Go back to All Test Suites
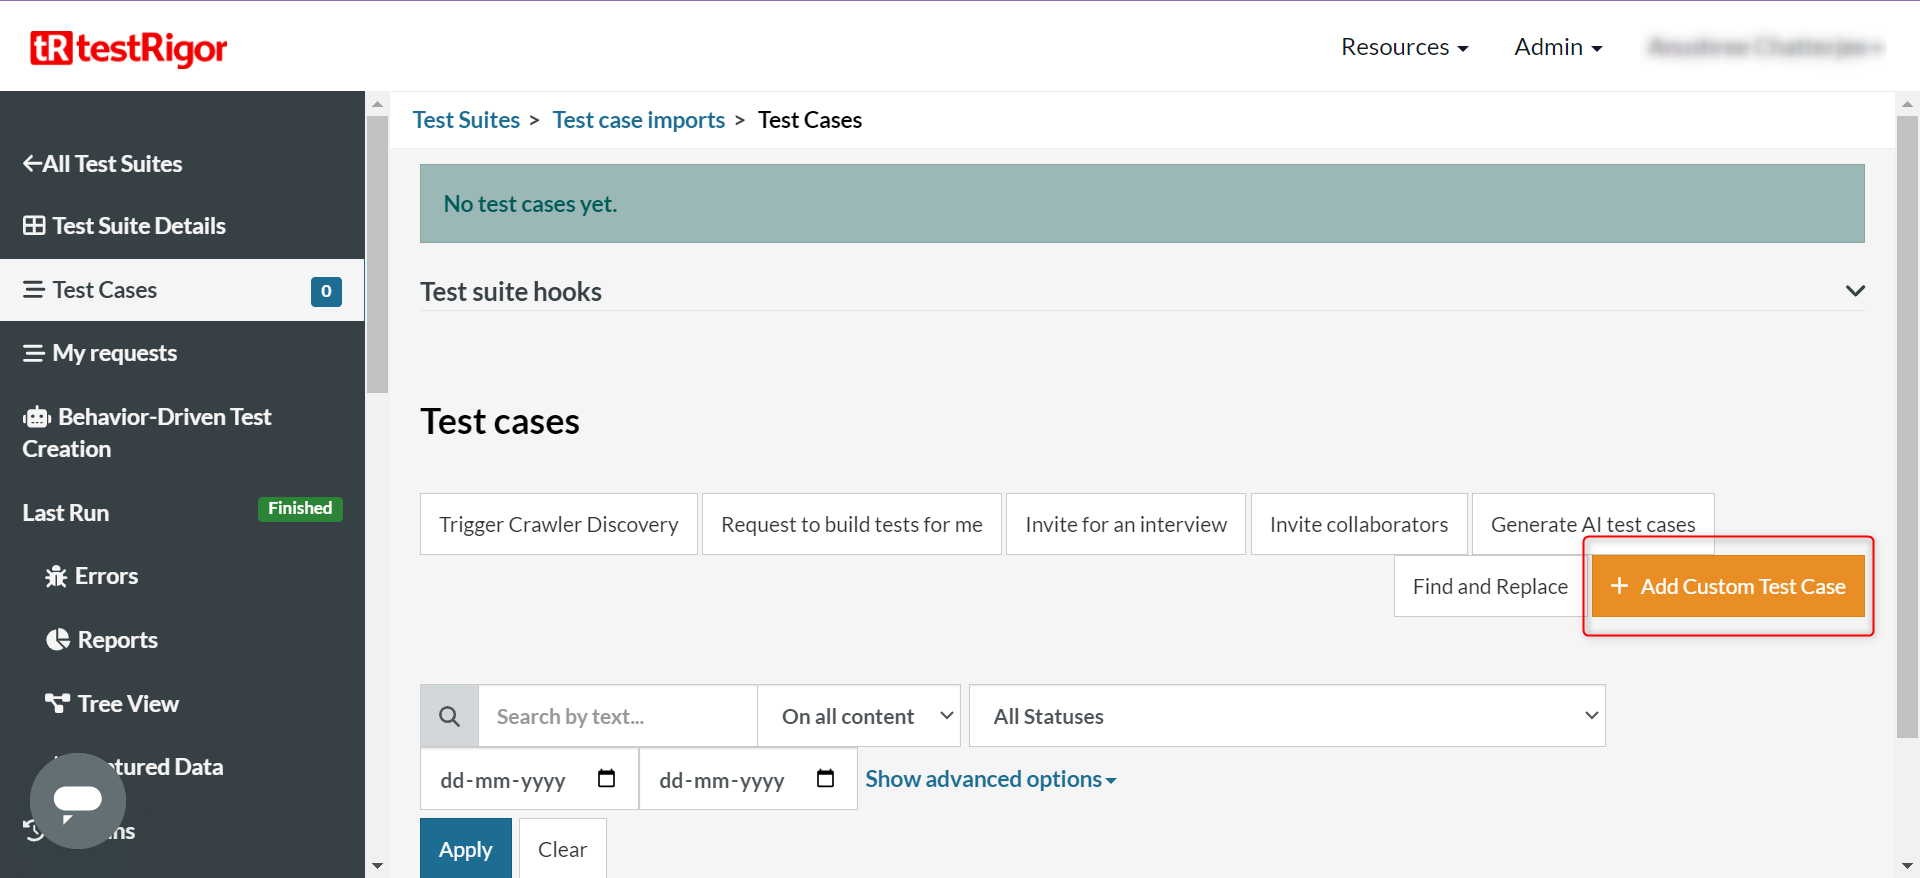This screenshot has width=1920, height=878. coord(103,164)
